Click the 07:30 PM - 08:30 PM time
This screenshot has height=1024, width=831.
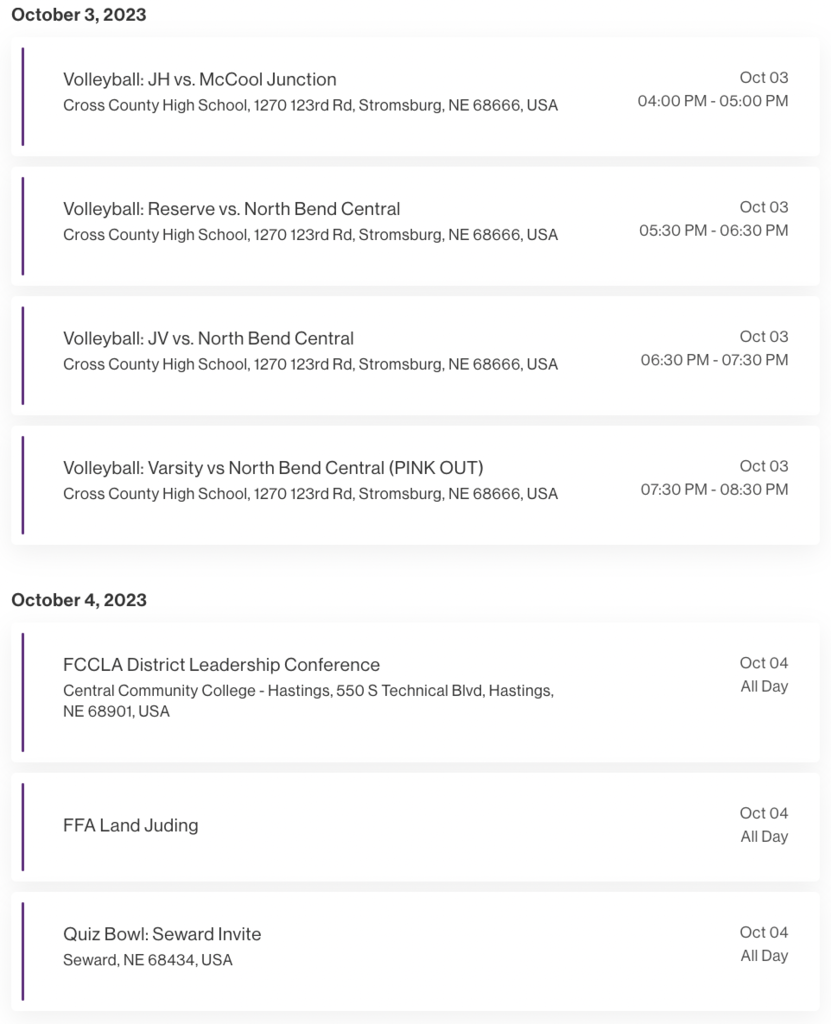(714, 489)
